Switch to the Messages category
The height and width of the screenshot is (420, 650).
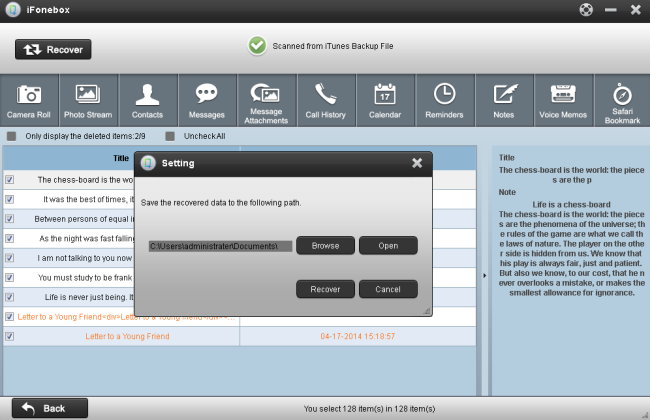[207, 101]
